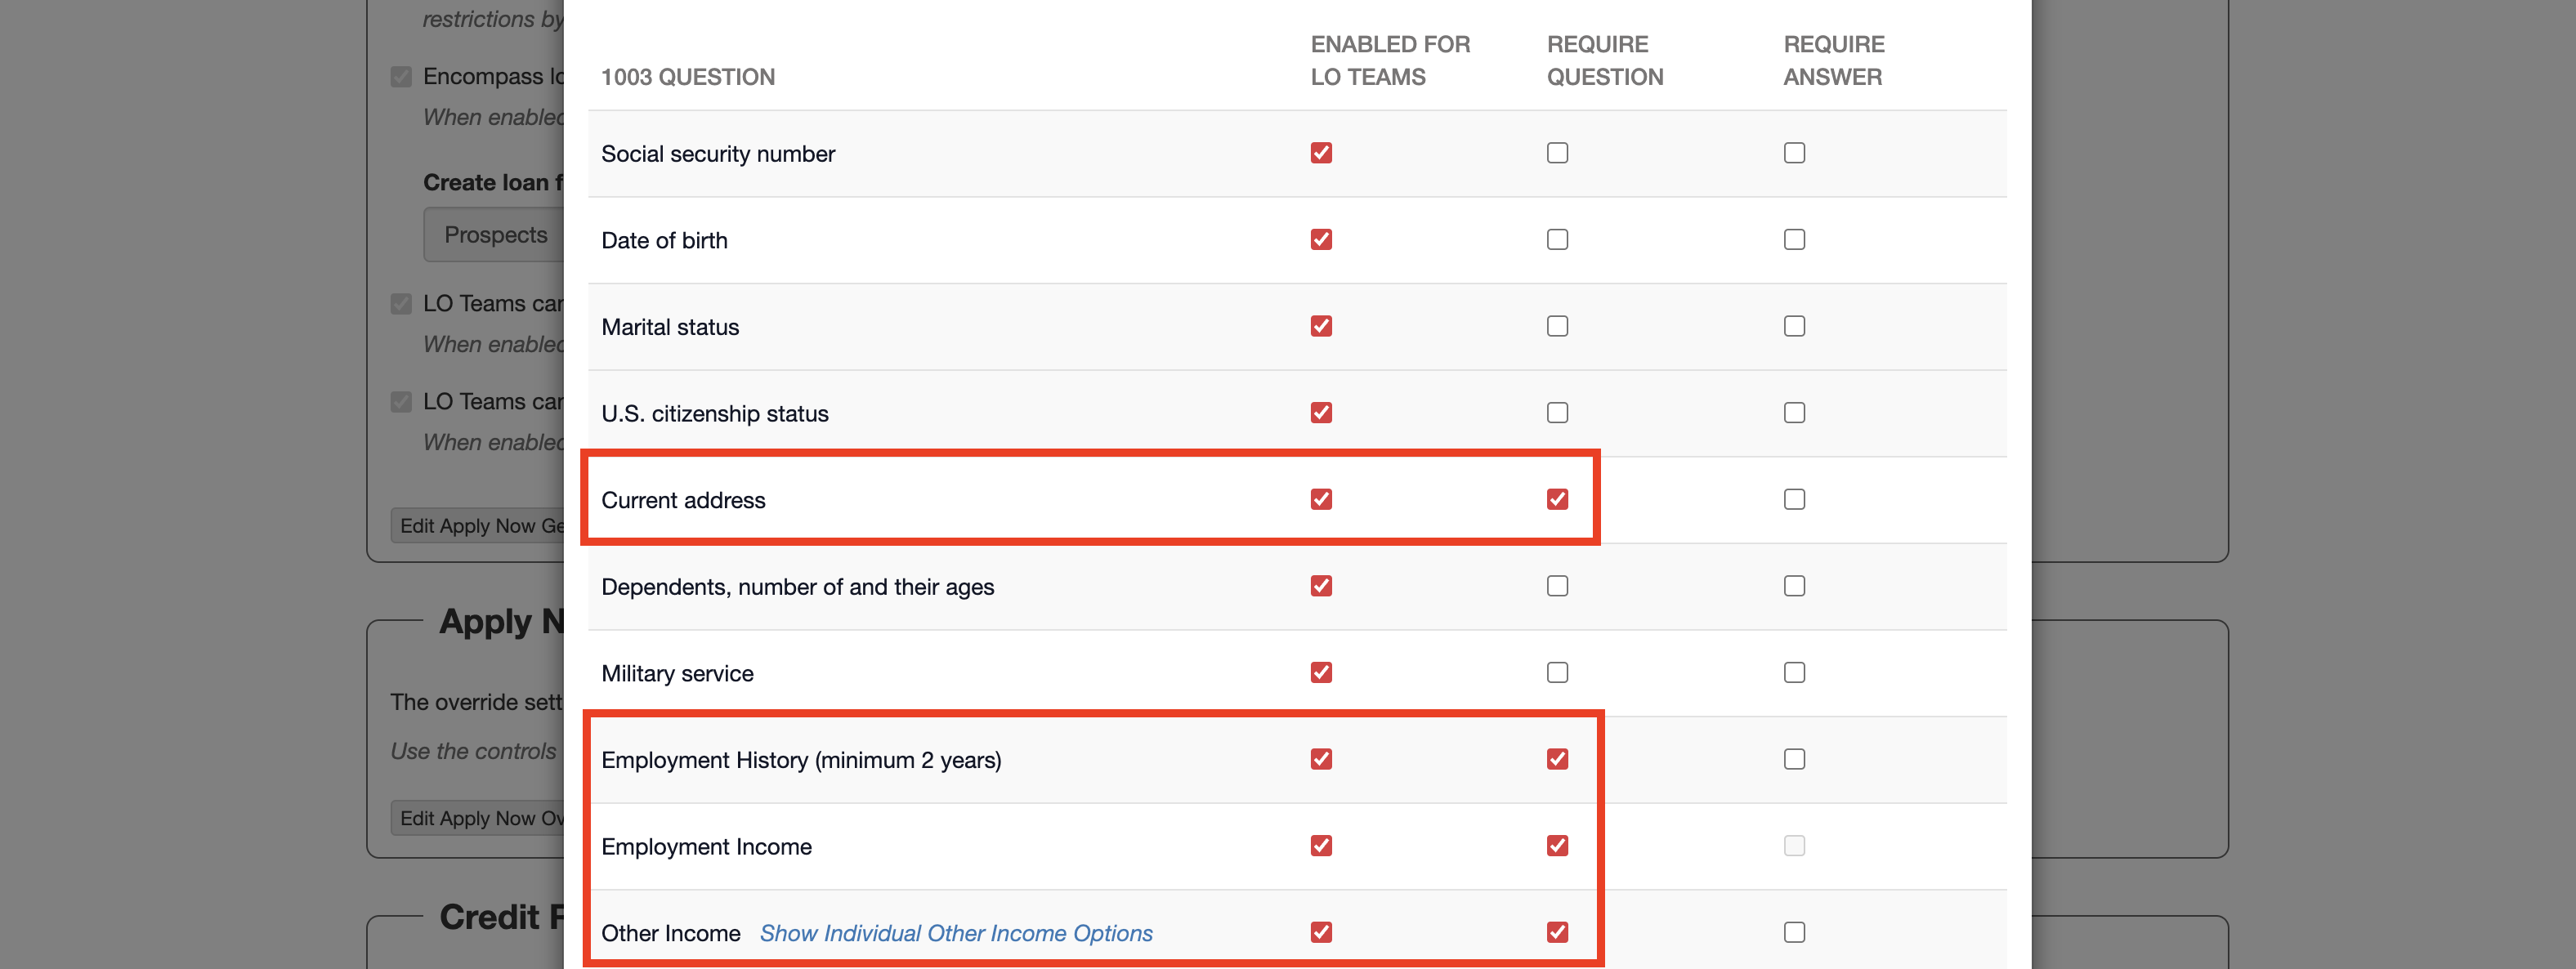Enable Require Answer for Employment History
The height and width of the screenshot is (969, 2576).
click(x=1794, y=759)
